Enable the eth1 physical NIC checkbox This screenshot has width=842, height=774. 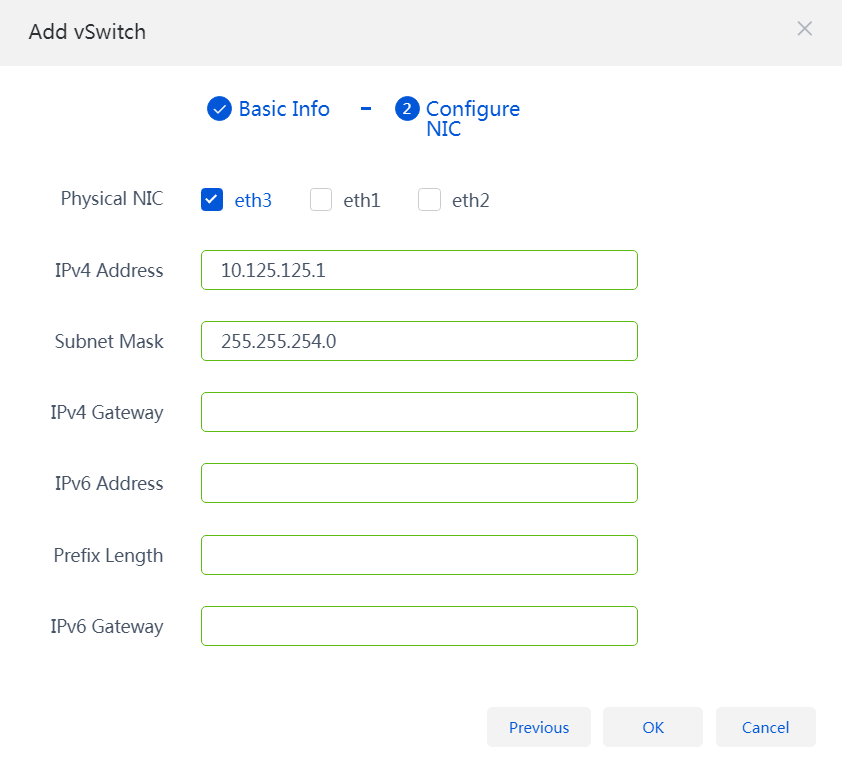click(x=321, y=199)
